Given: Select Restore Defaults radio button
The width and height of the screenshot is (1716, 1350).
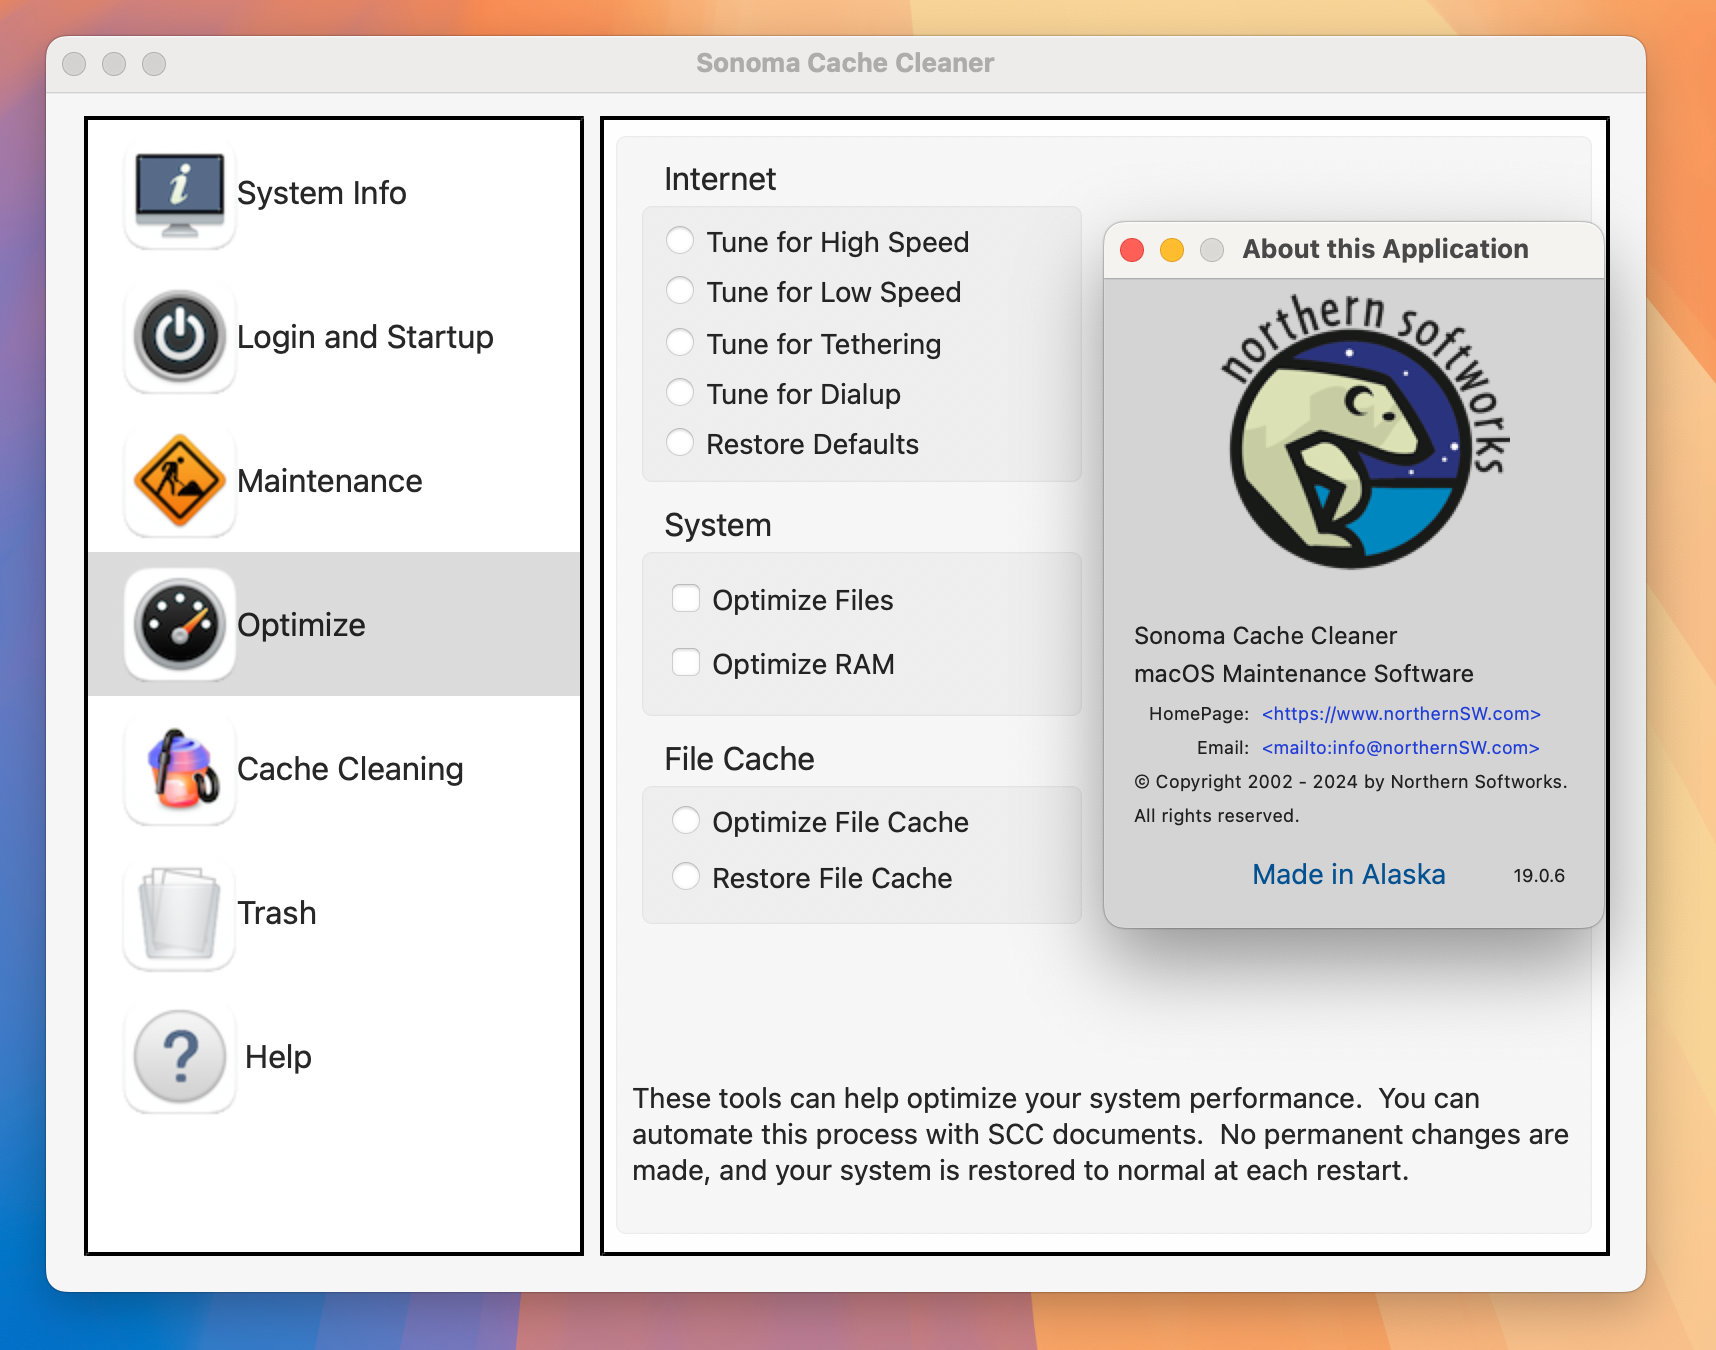Looking at the screenshot, I should point(680,442).
